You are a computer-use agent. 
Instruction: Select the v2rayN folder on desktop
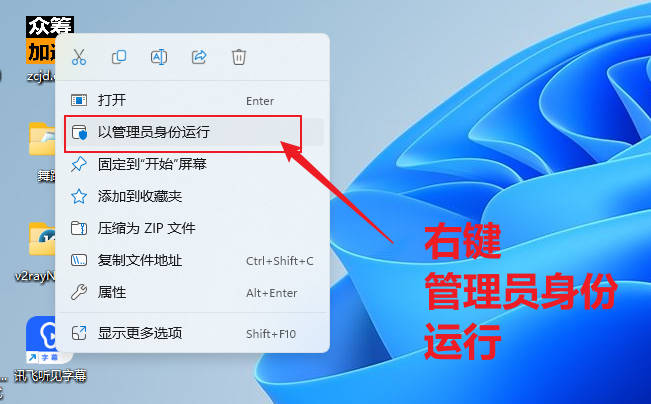point(35,252)
